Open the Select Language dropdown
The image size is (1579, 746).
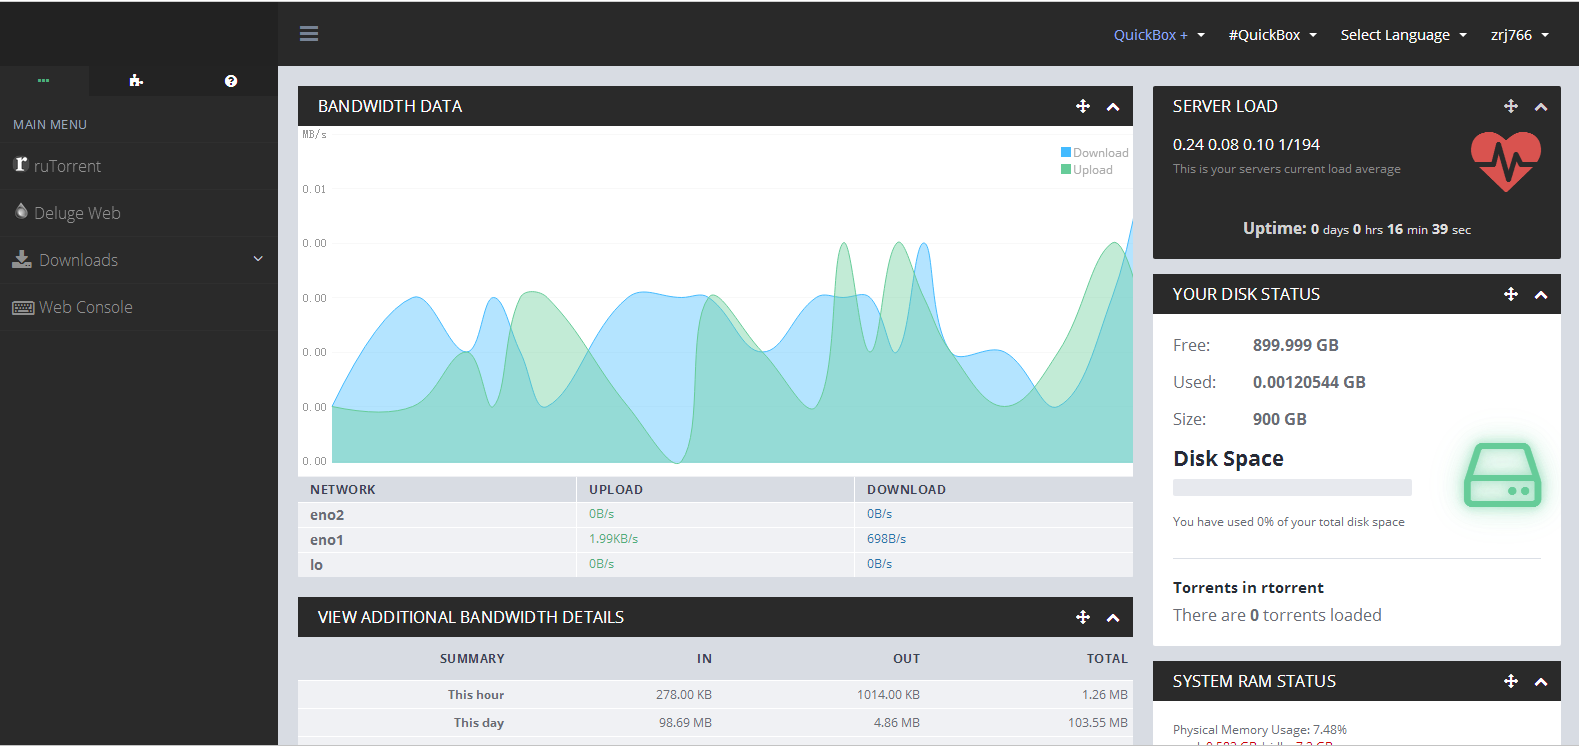tap(1403, 35)
